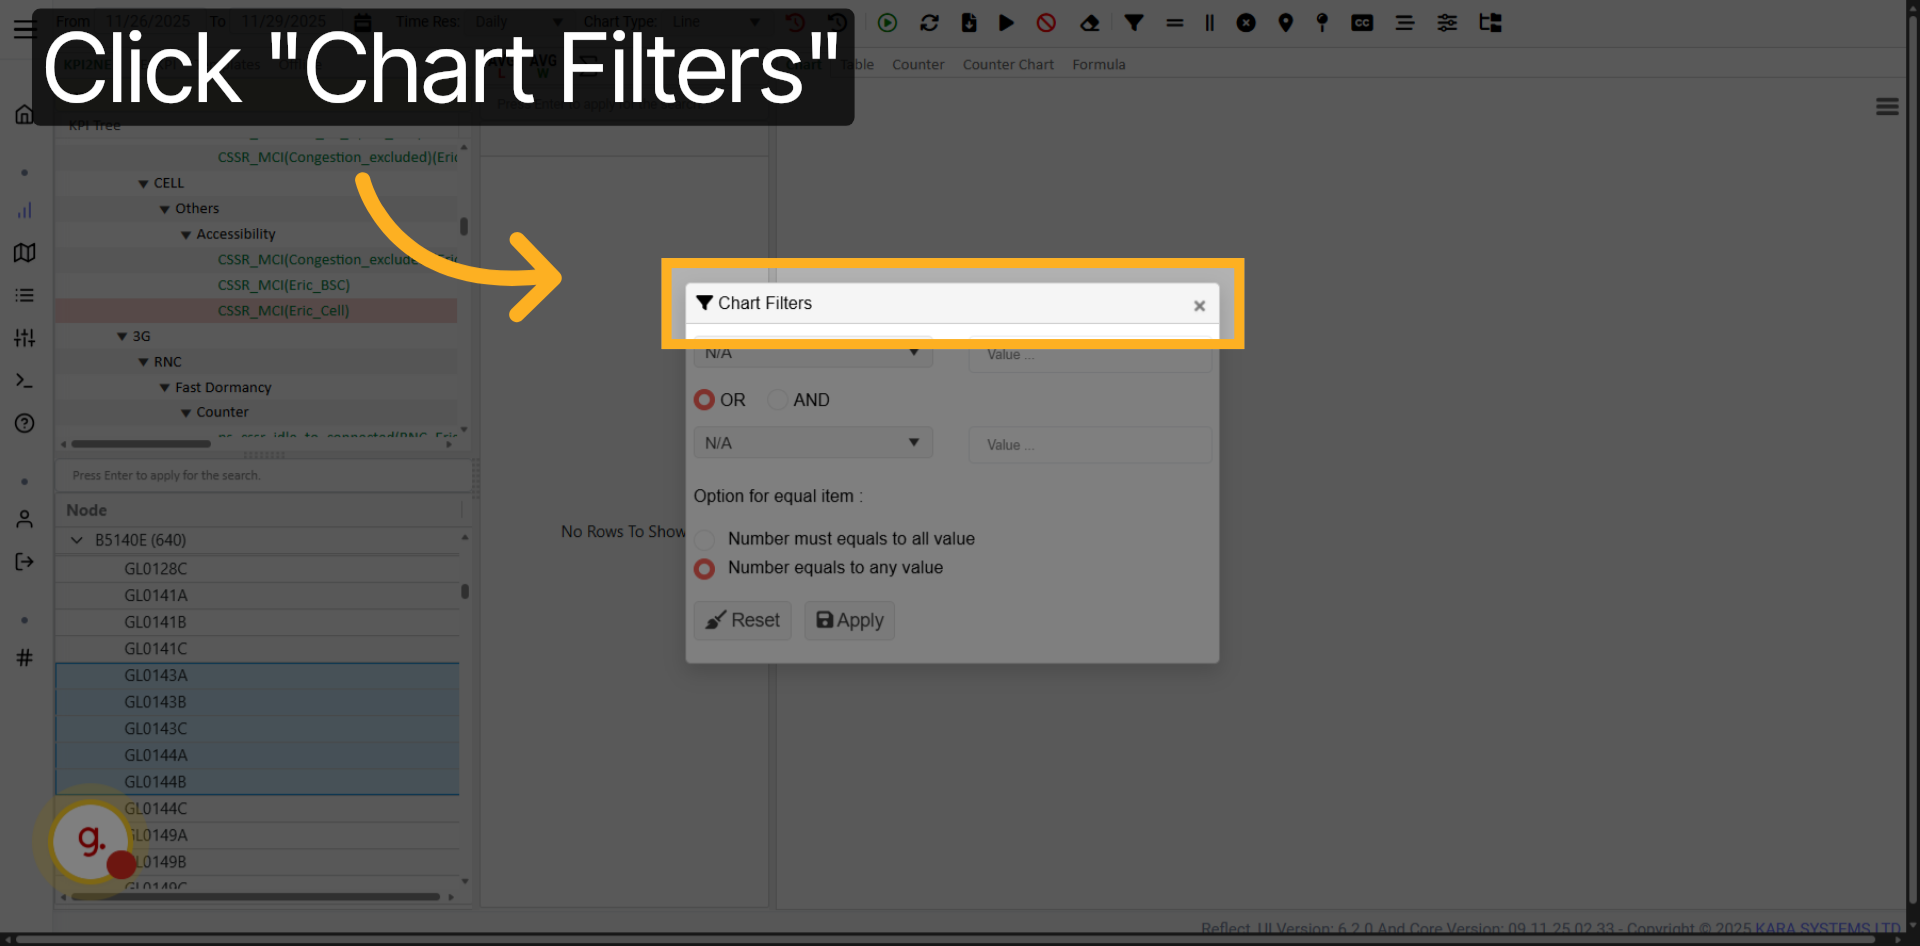The width and height of the screenshot is (1920, 946).
Task: Collapse the Others tree node
Action: tap(165, 209)
